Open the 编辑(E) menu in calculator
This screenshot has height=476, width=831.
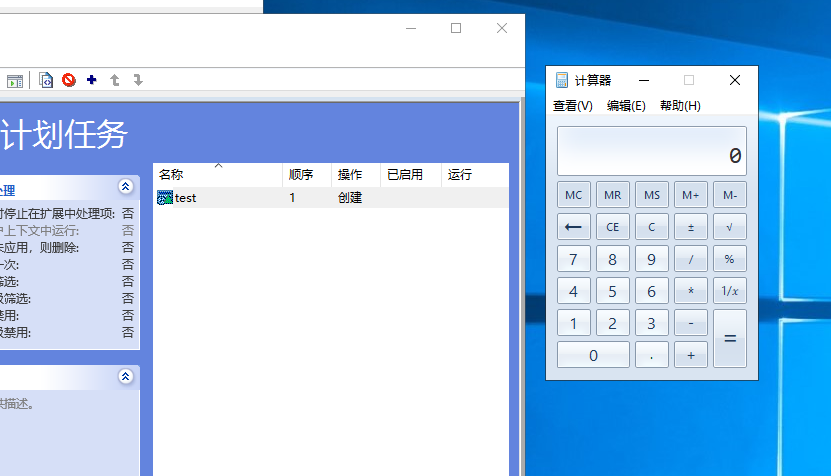(626, 106)
